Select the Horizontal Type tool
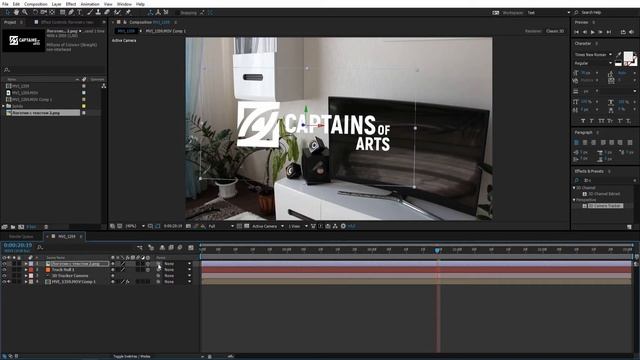Screen dimensions: 640x360 click(79, 13)
